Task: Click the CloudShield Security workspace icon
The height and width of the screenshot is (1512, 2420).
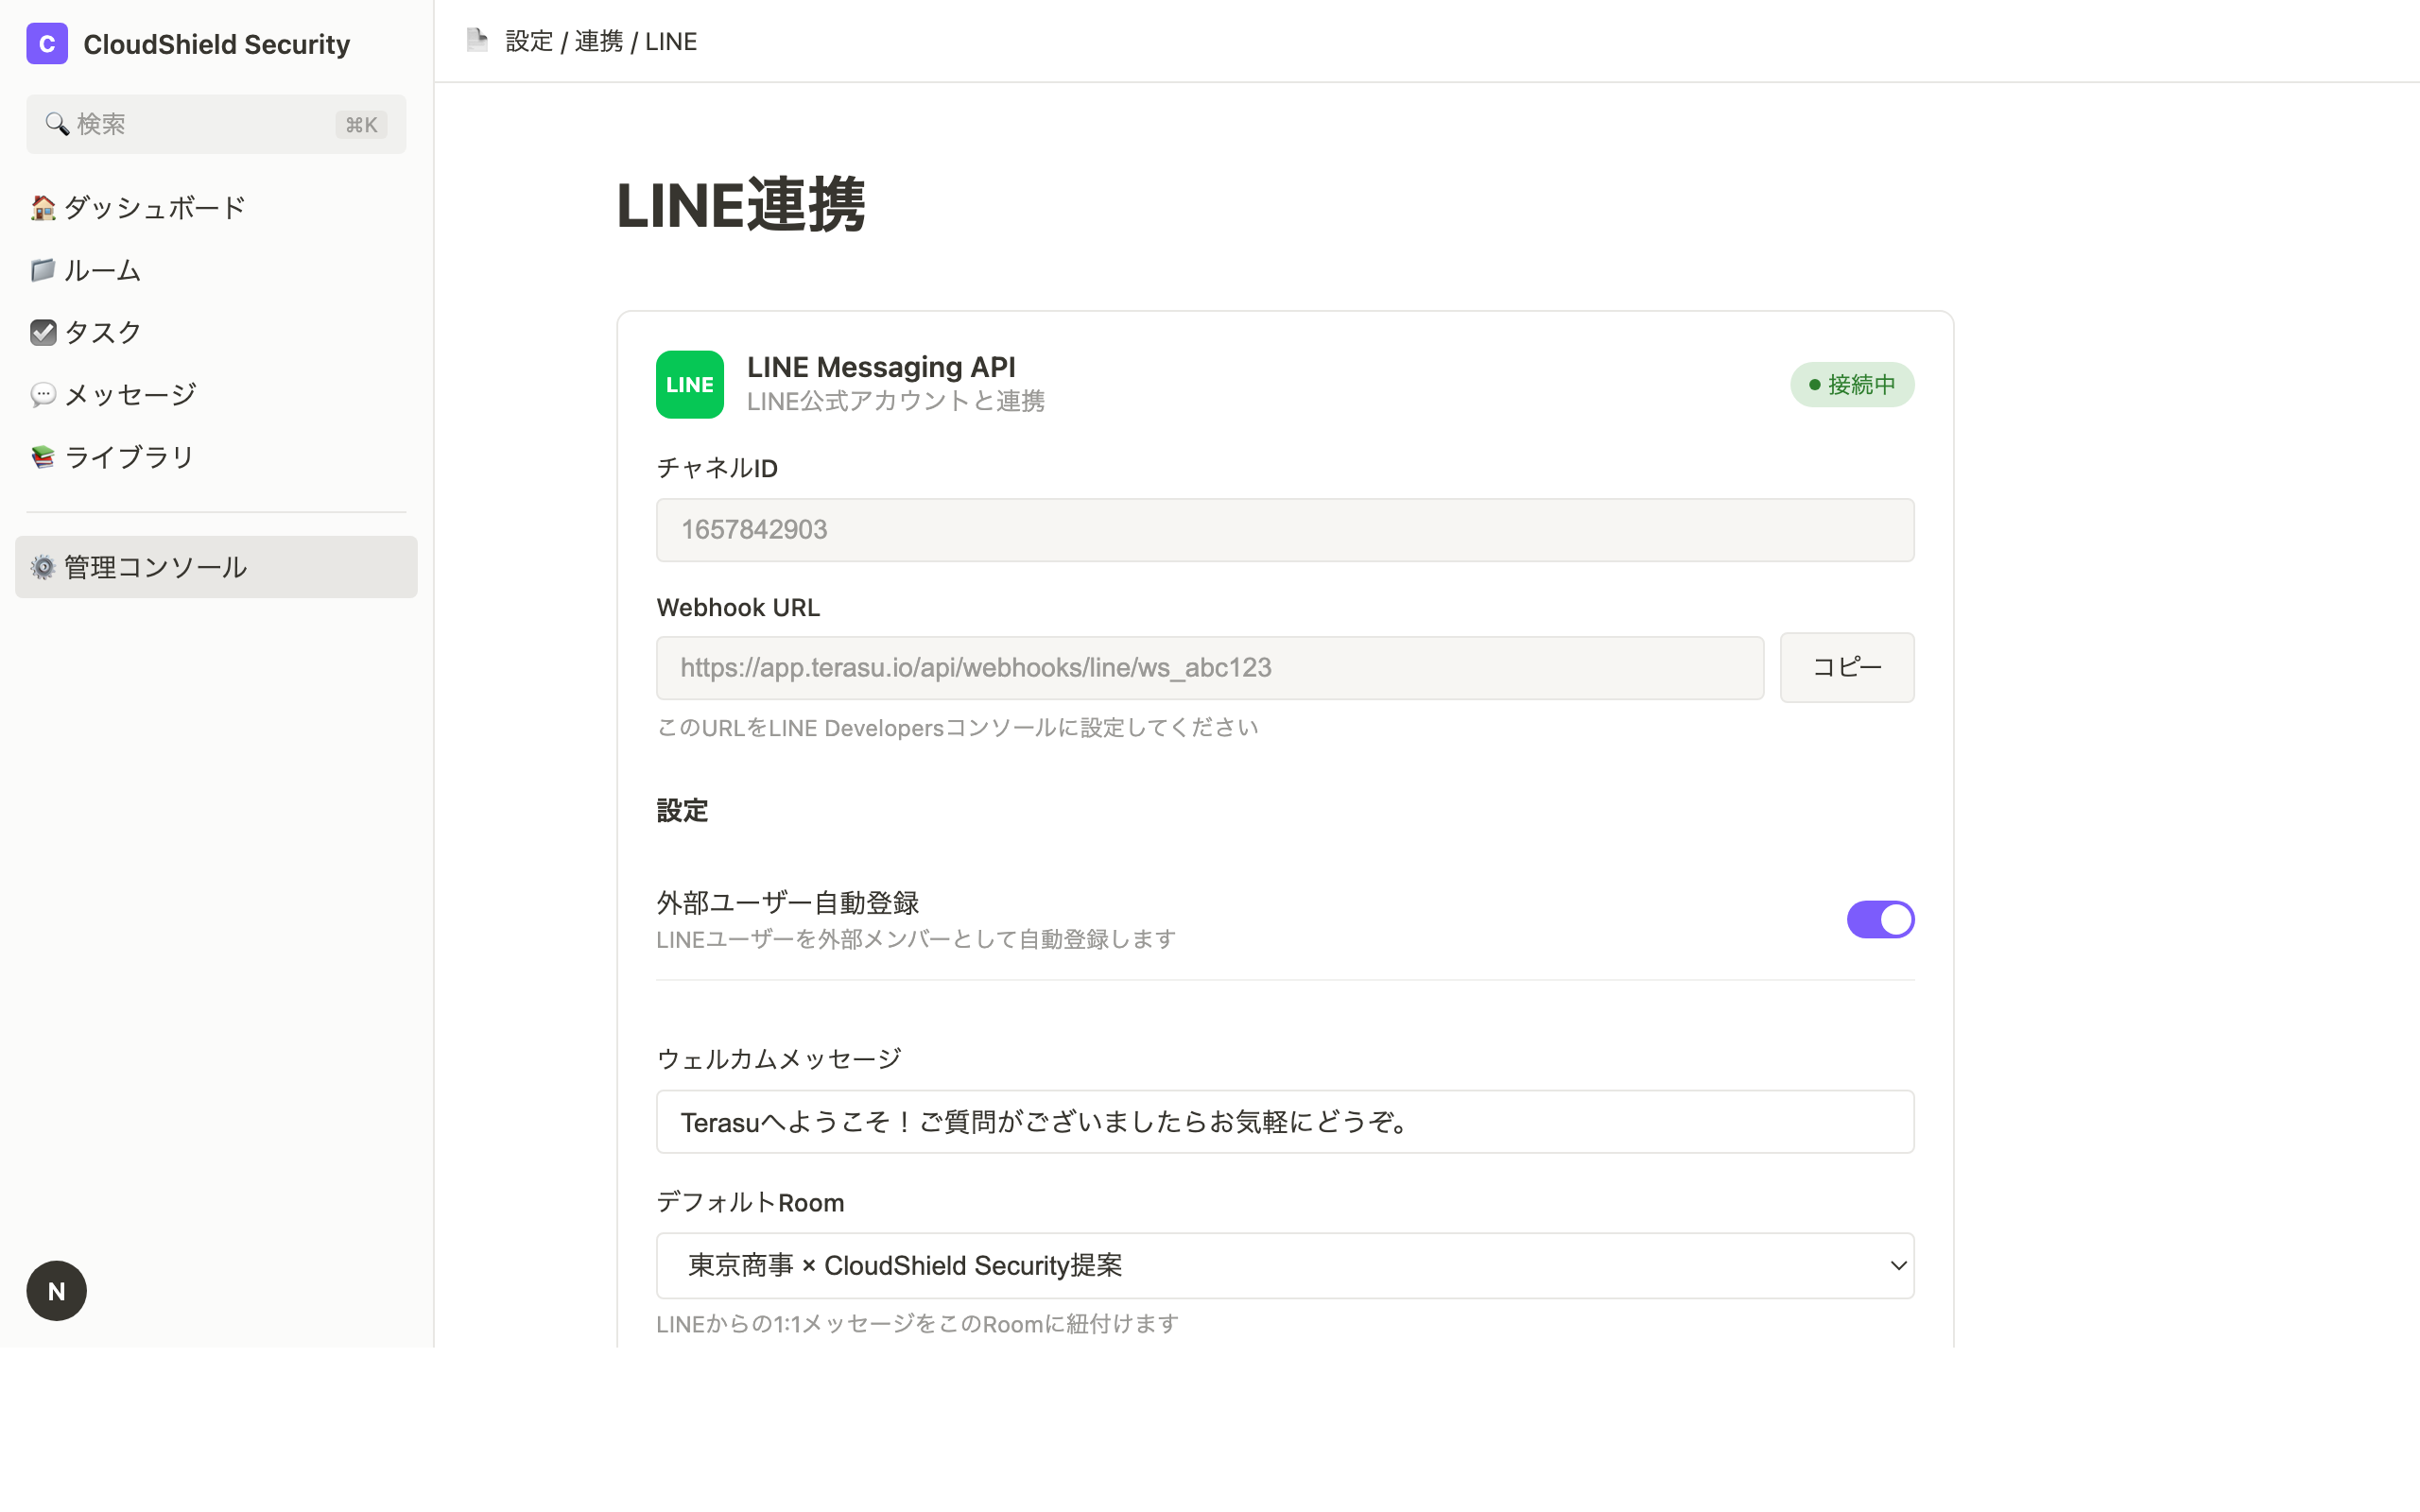Action: pos(46,43)
